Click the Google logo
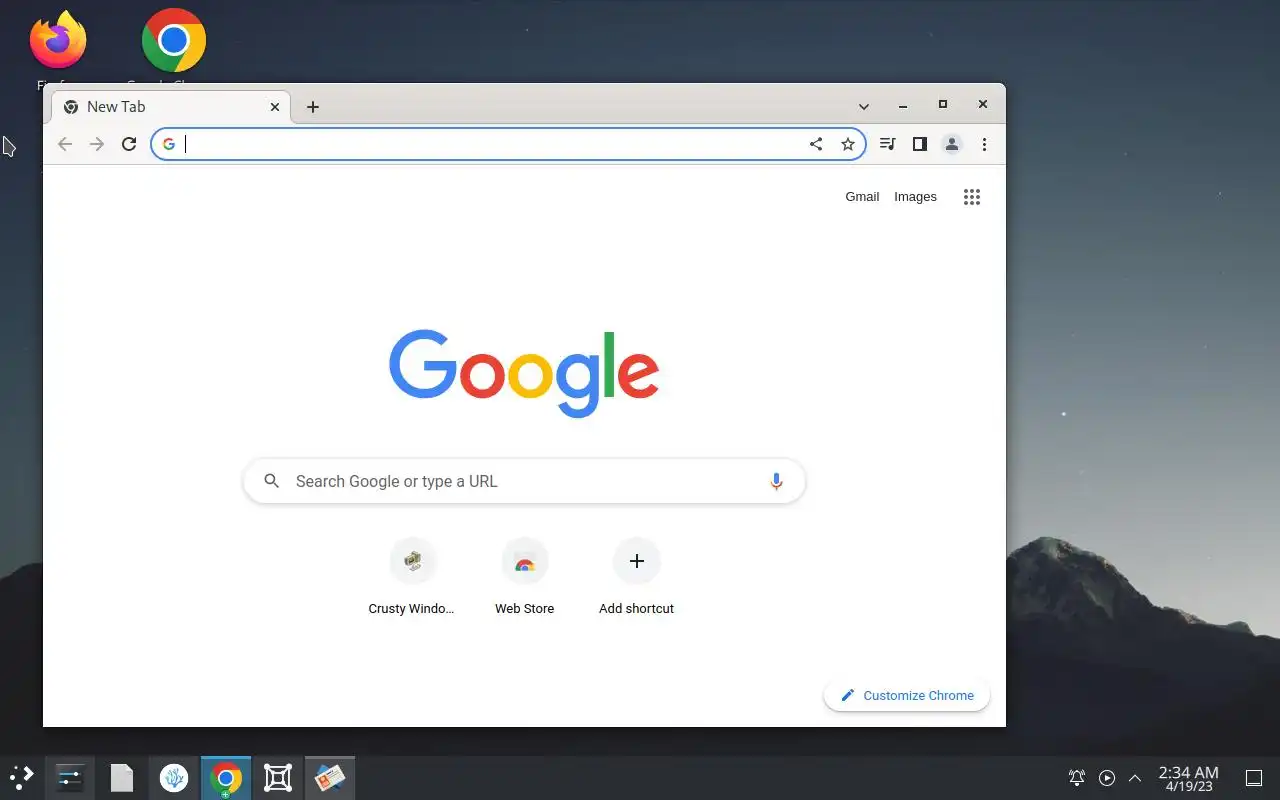The image size is (1280, 800). coord(524,372)
